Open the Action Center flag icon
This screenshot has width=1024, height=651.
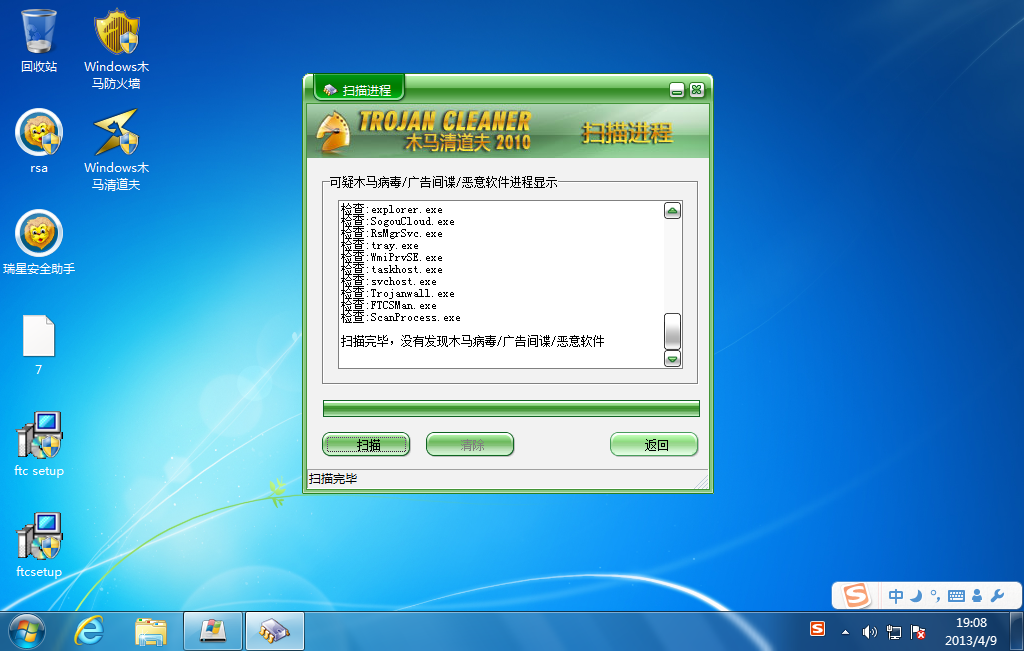[918, 631]
